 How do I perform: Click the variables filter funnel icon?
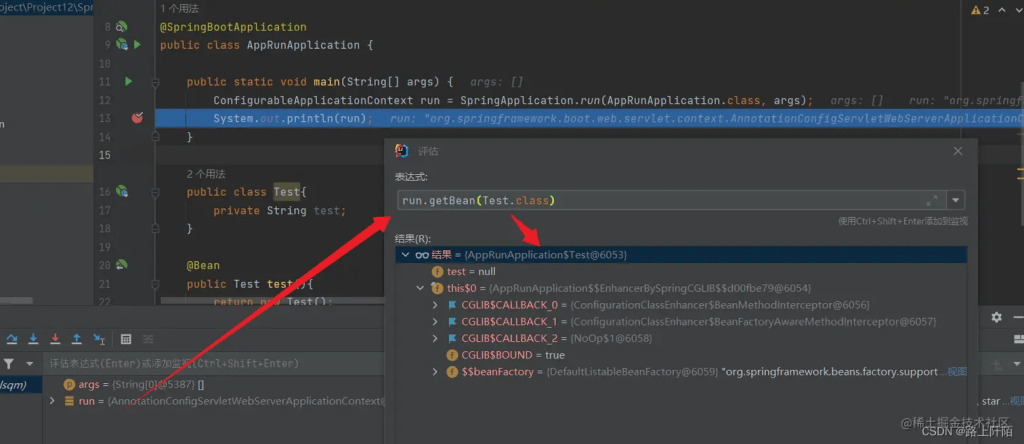click(9, 364)
